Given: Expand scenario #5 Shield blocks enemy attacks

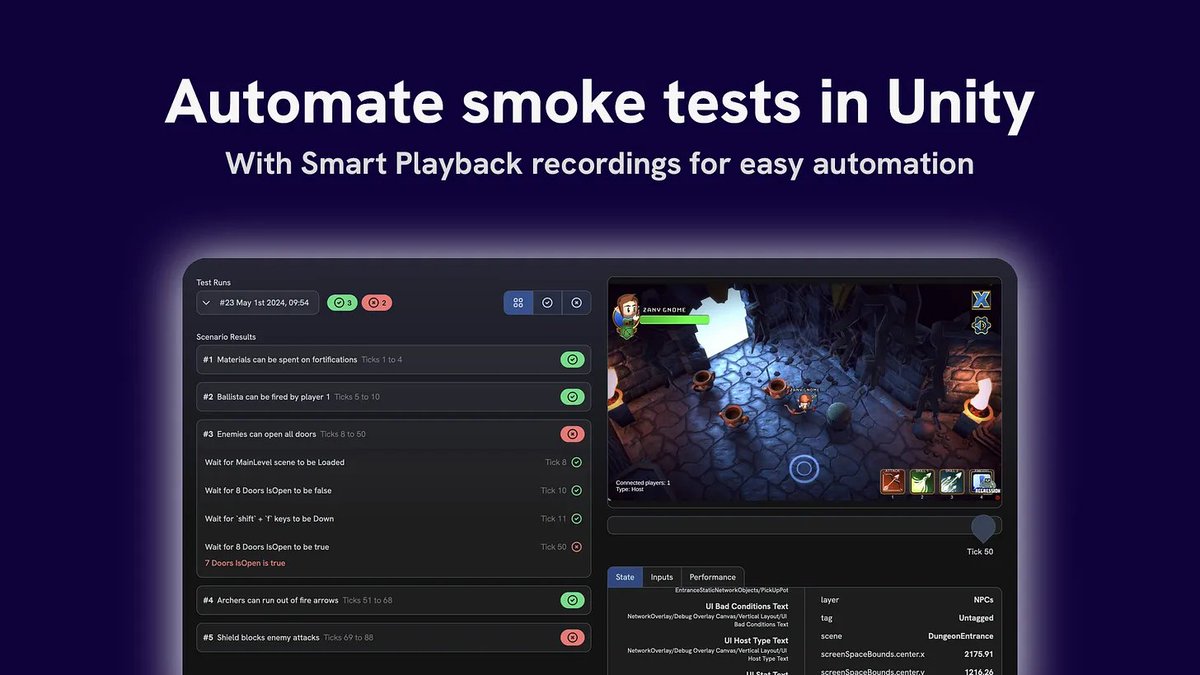Looking at the screenshot, I should click(x=394, y=637).
